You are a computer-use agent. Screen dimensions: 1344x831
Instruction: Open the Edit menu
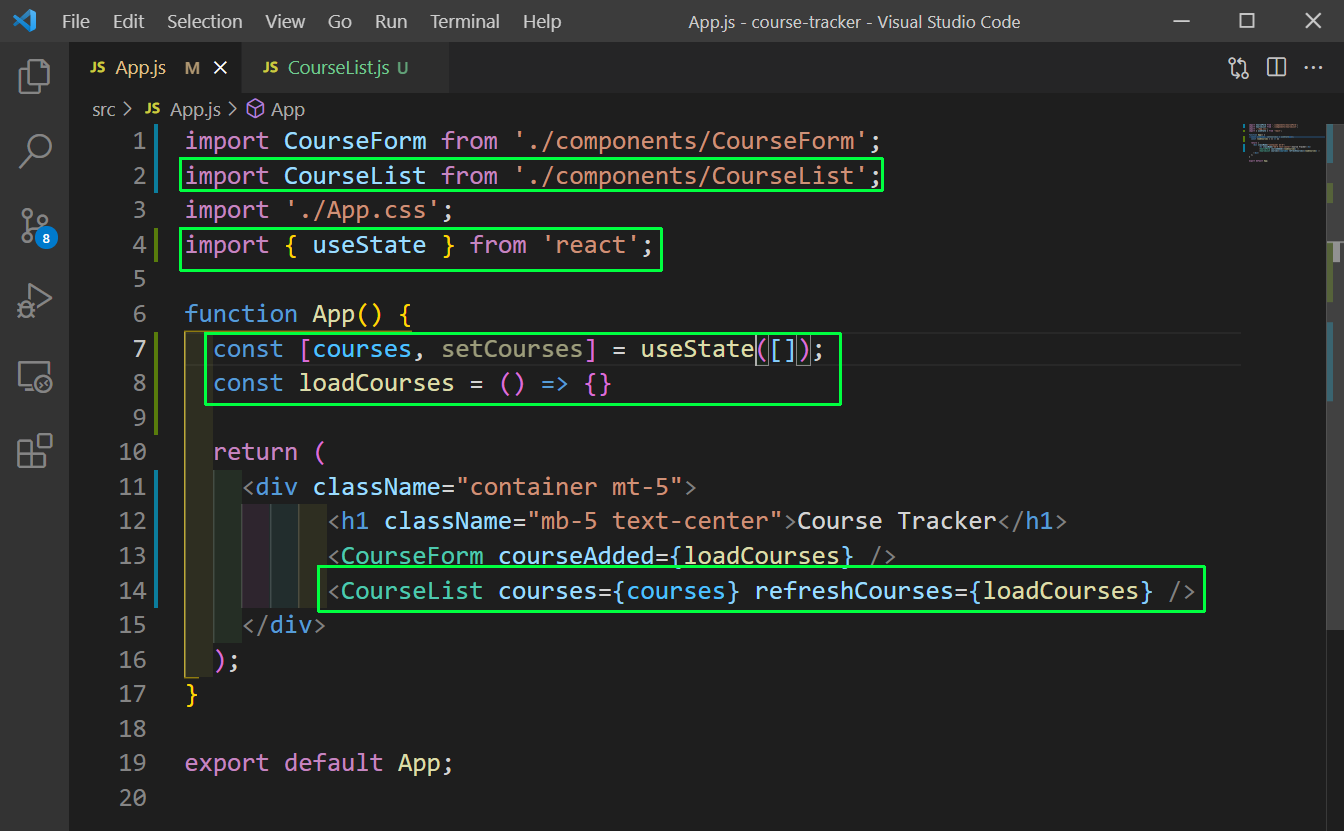128,21
